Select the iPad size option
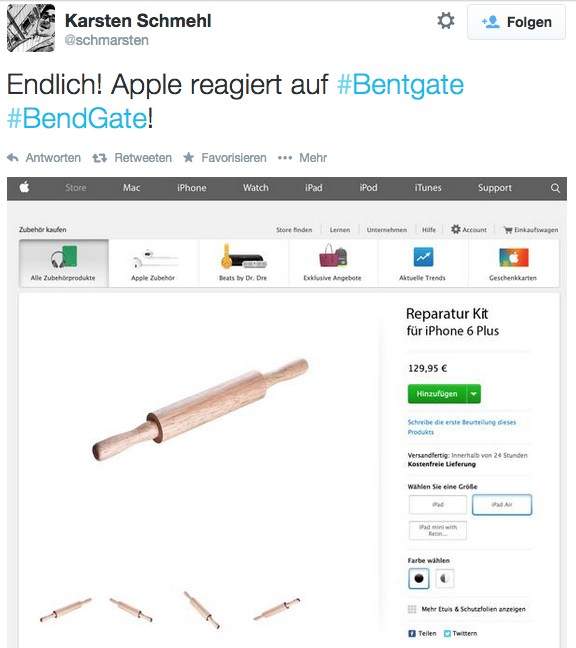This screenshot has width=576, height=648. 438,505
